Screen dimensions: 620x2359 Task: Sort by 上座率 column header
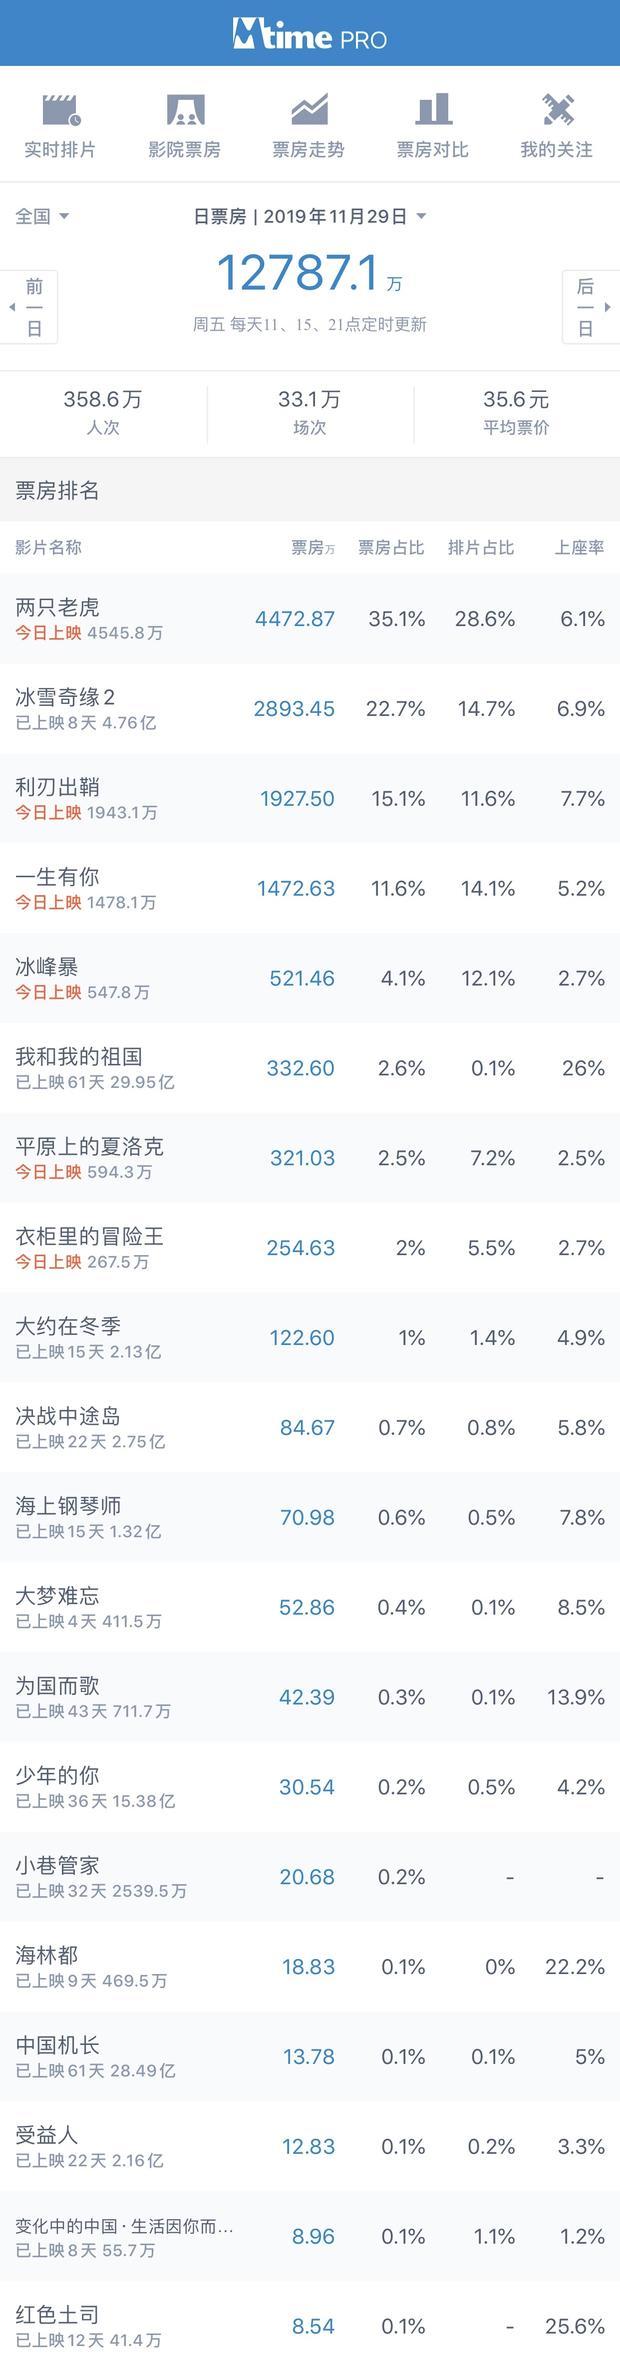pyautogui.click(x=580, y=547)
